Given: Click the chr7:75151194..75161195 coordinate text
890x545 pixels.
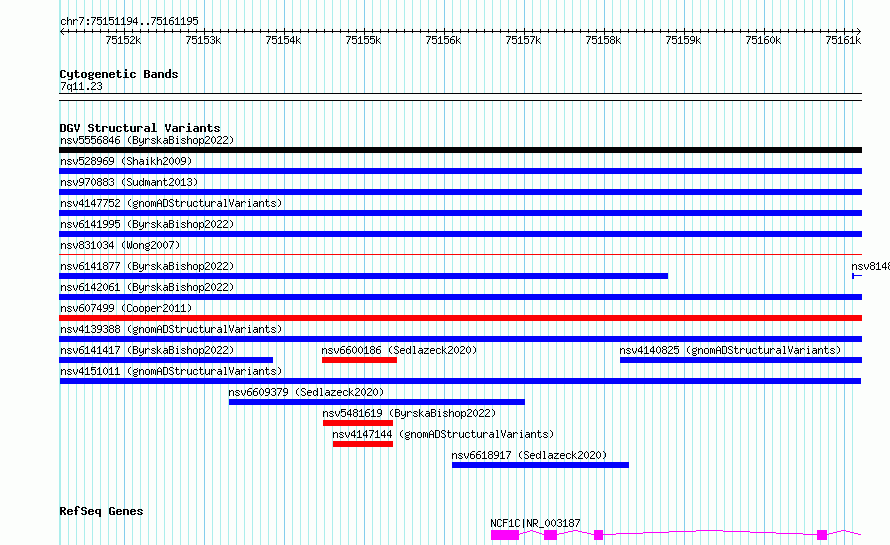Looking at the screenshot, I should point(129,21).
